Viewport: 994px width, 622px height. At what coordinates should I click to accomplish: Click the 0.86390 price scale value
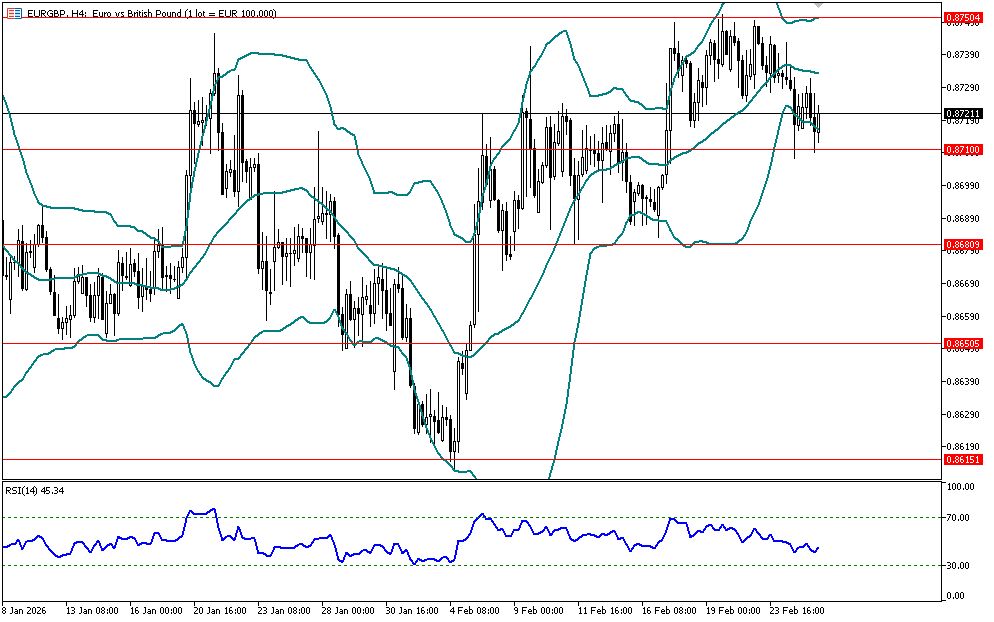[x=961, y=382]
